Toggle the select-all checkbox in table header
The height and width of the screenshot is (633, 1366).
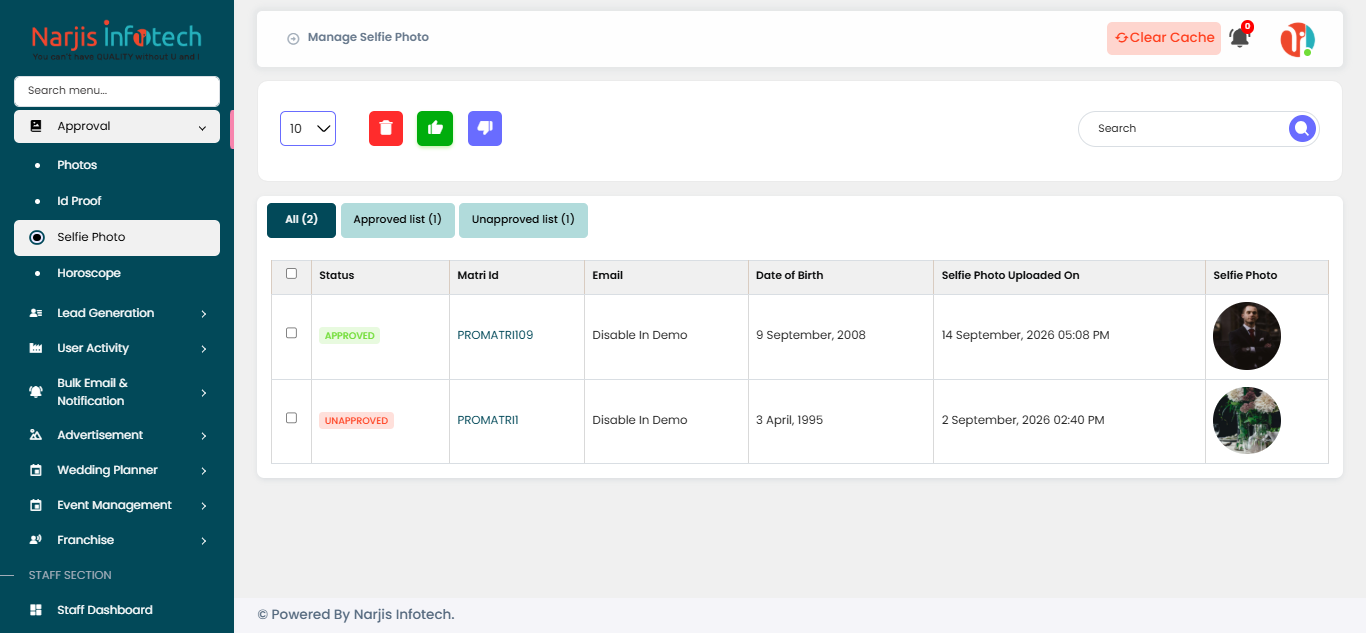click(x=291, y=273)
